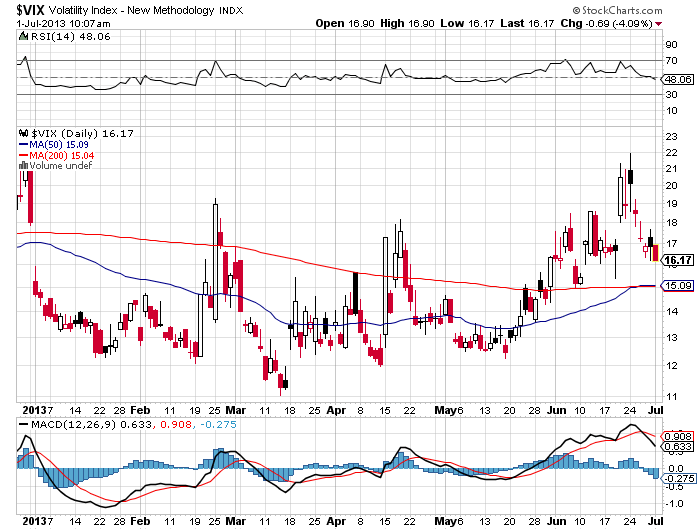
Task: Click the Jul label on price chart axis
Action: click(656, 410)
